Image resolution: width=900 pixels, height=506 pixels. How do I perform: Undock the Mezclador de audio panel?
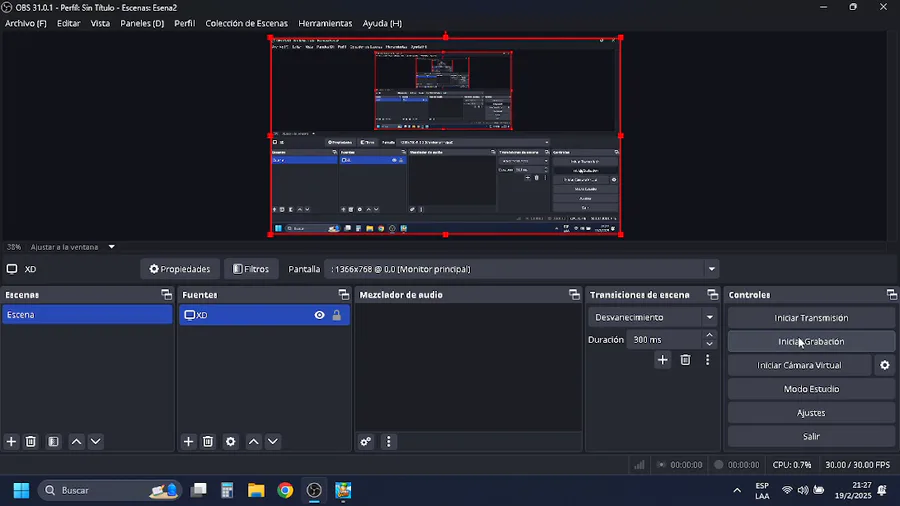click(575, 294)
